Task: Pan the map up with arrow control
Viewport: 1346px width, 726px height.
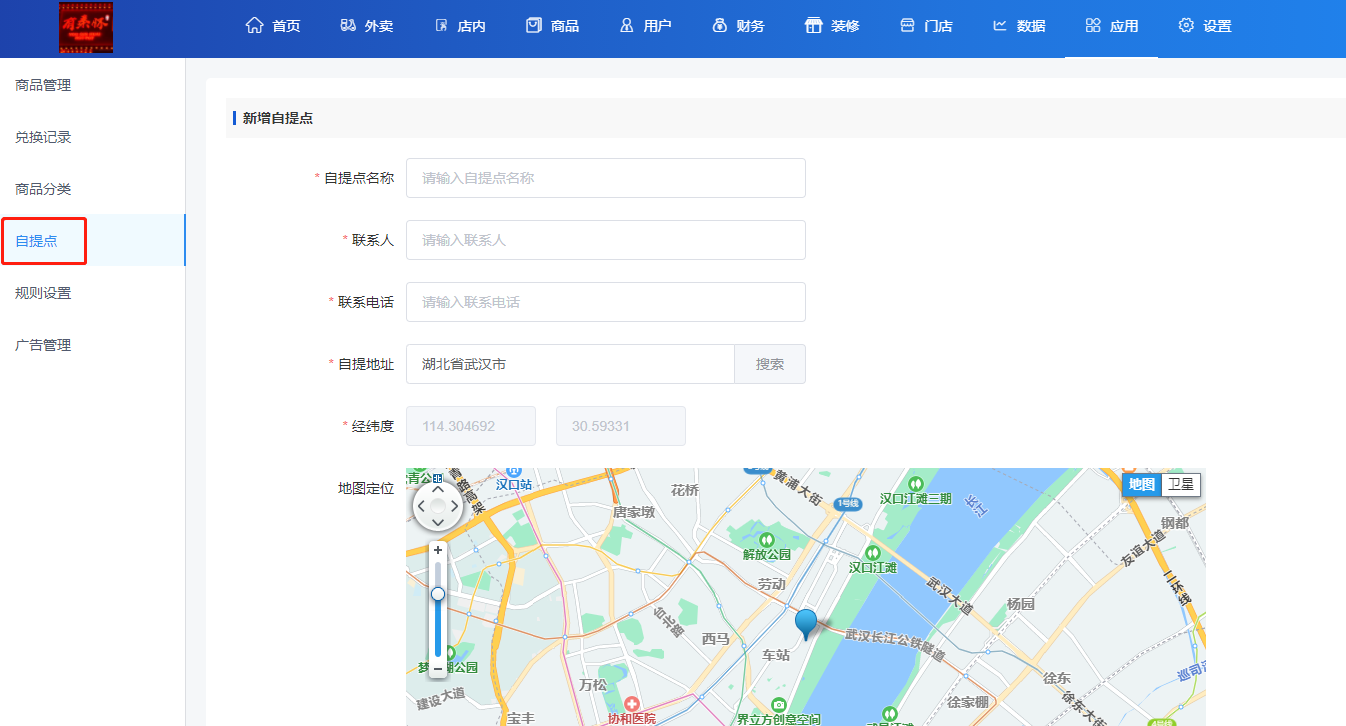Action: (x=438, y=489)
